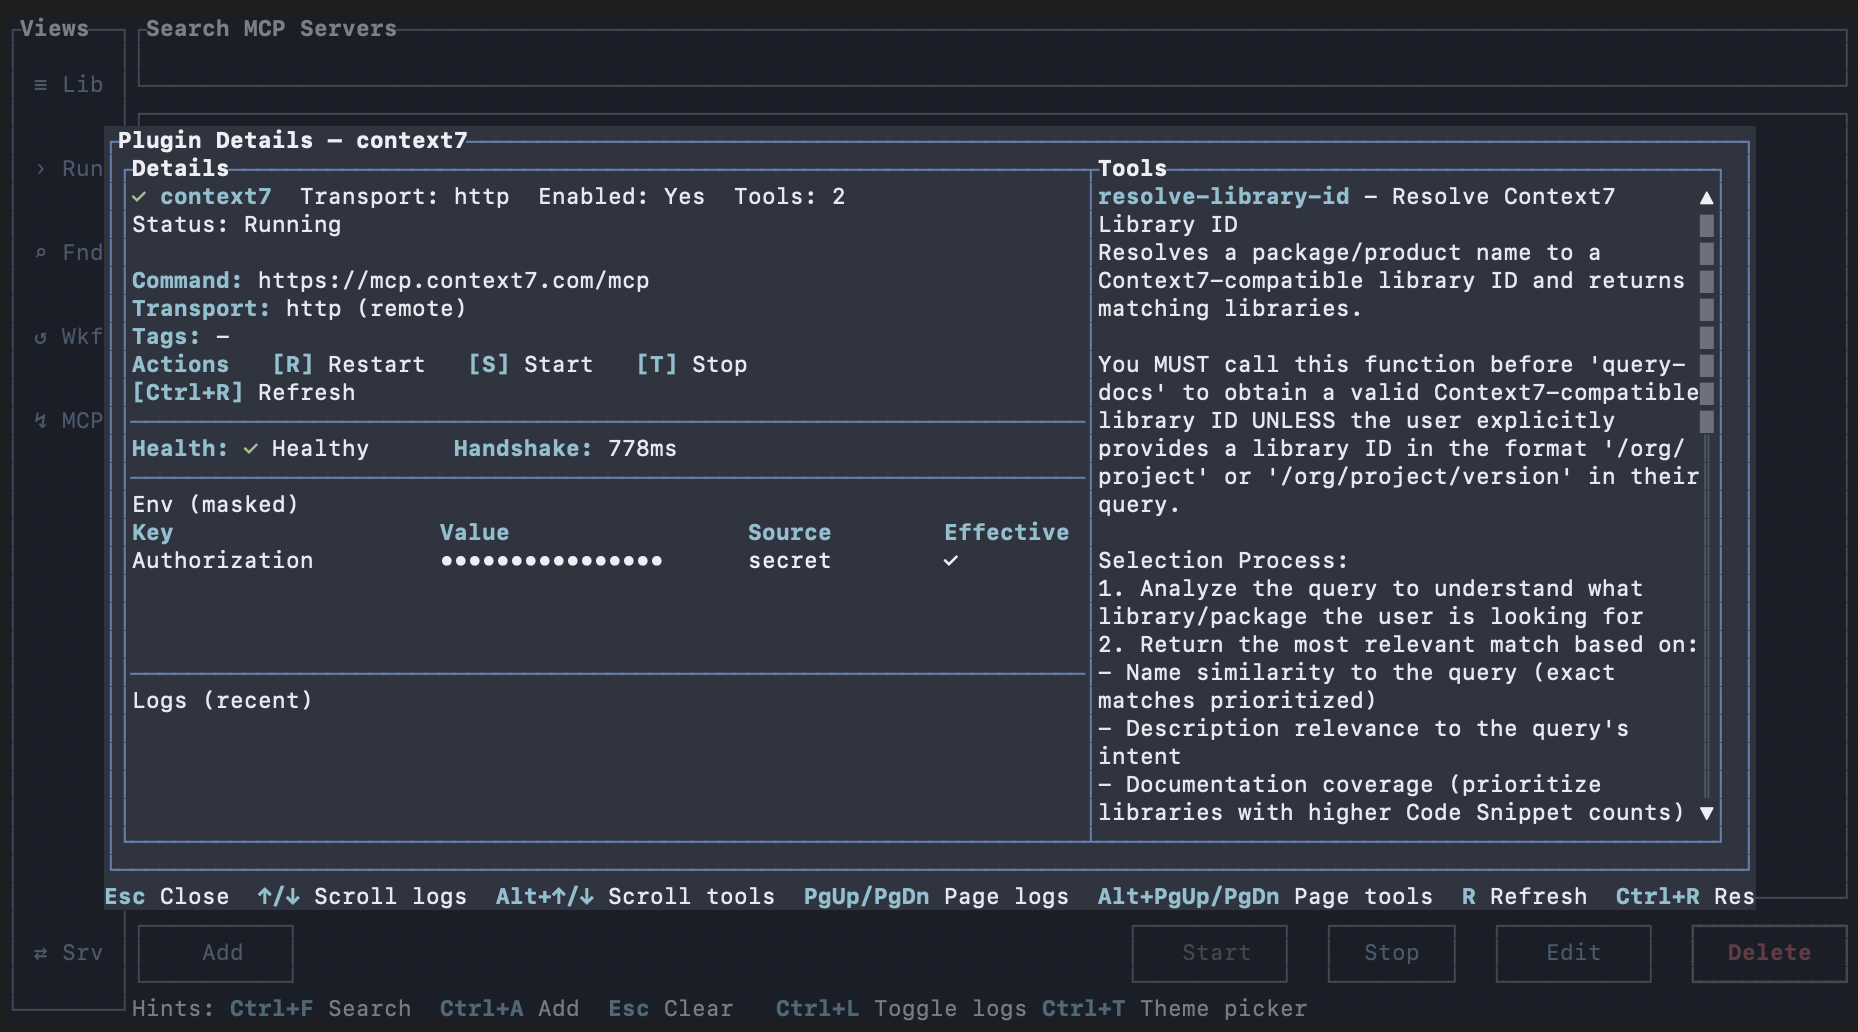Image resolution: width=1858 pixels, height=1032 pixels.
Task: Click the Delete button
Action: (1769, 953)
